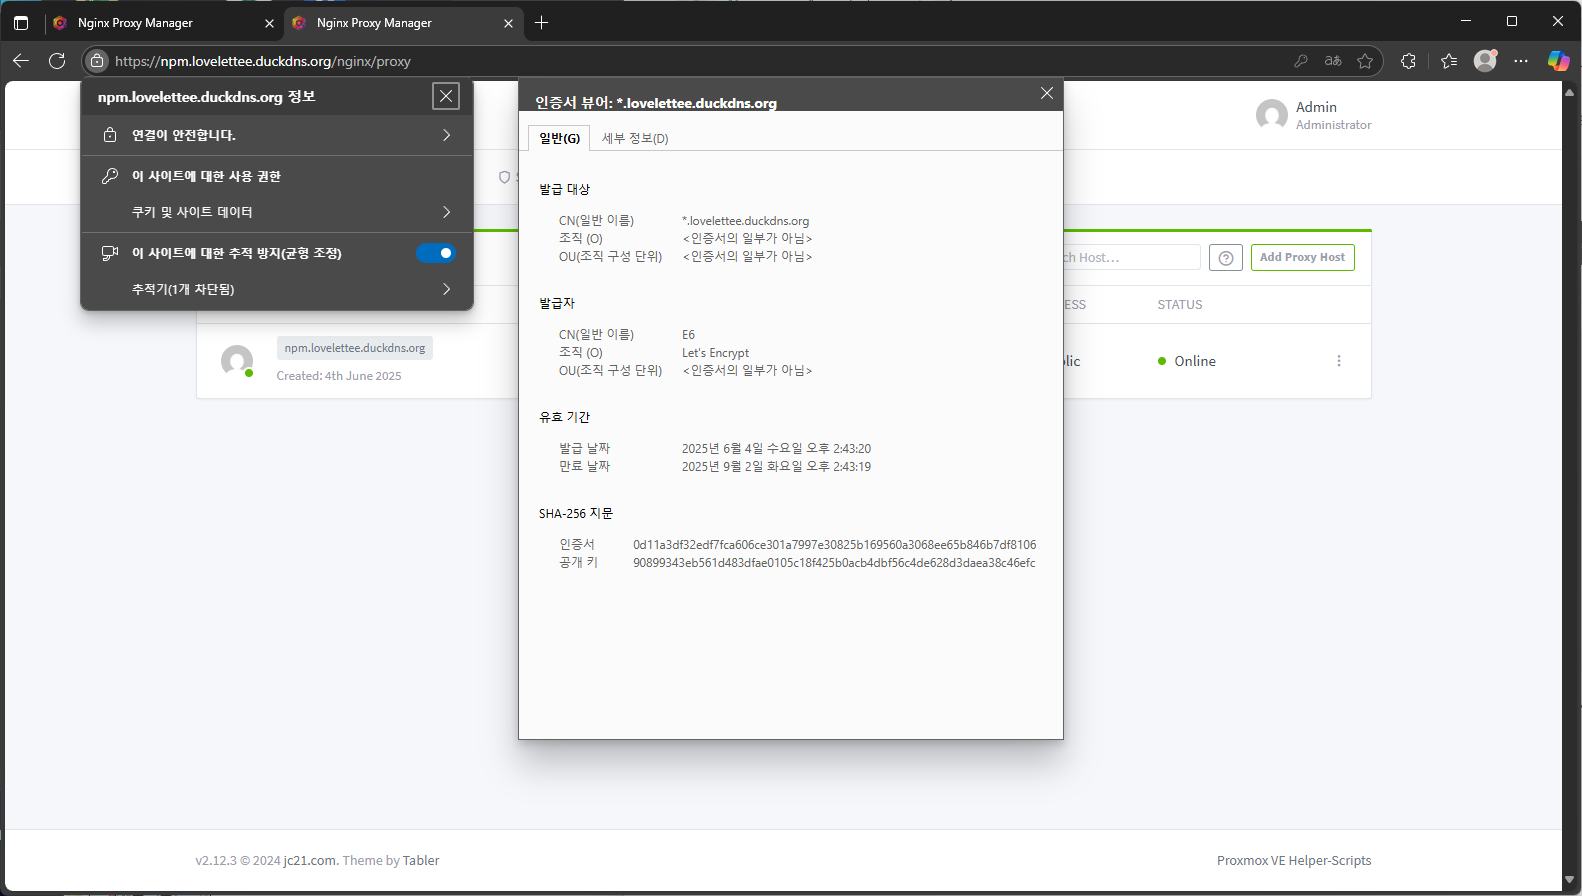Click the Admin user avatar
The image size is (1582, 896).
point(1272,115)
